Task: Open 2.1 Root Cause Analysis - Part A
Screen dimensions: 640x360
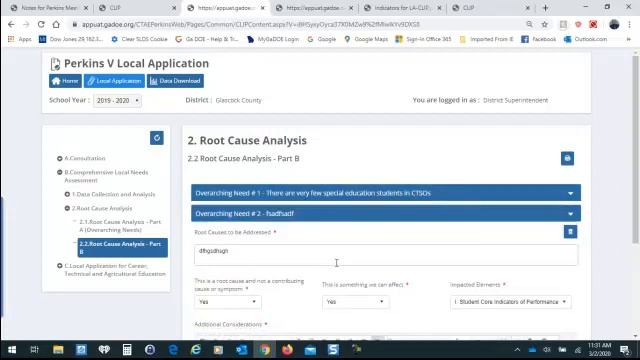Action: [x=120, y=226]
